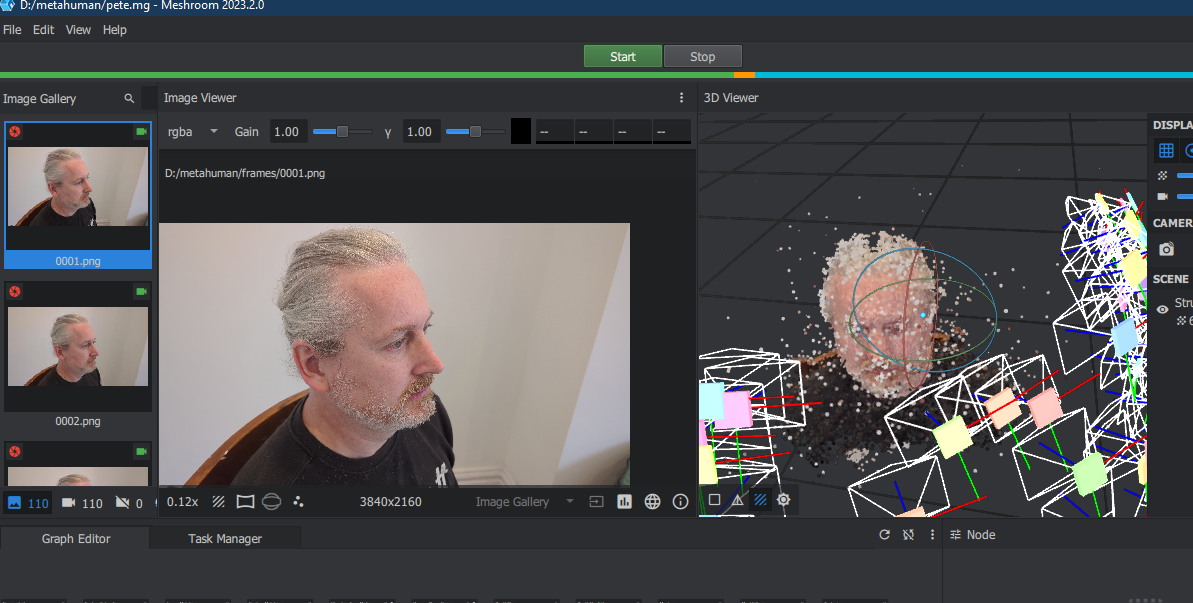The image size is (1193, 603).
Task: Click the image count 110 filter
Action: (27, 503)
